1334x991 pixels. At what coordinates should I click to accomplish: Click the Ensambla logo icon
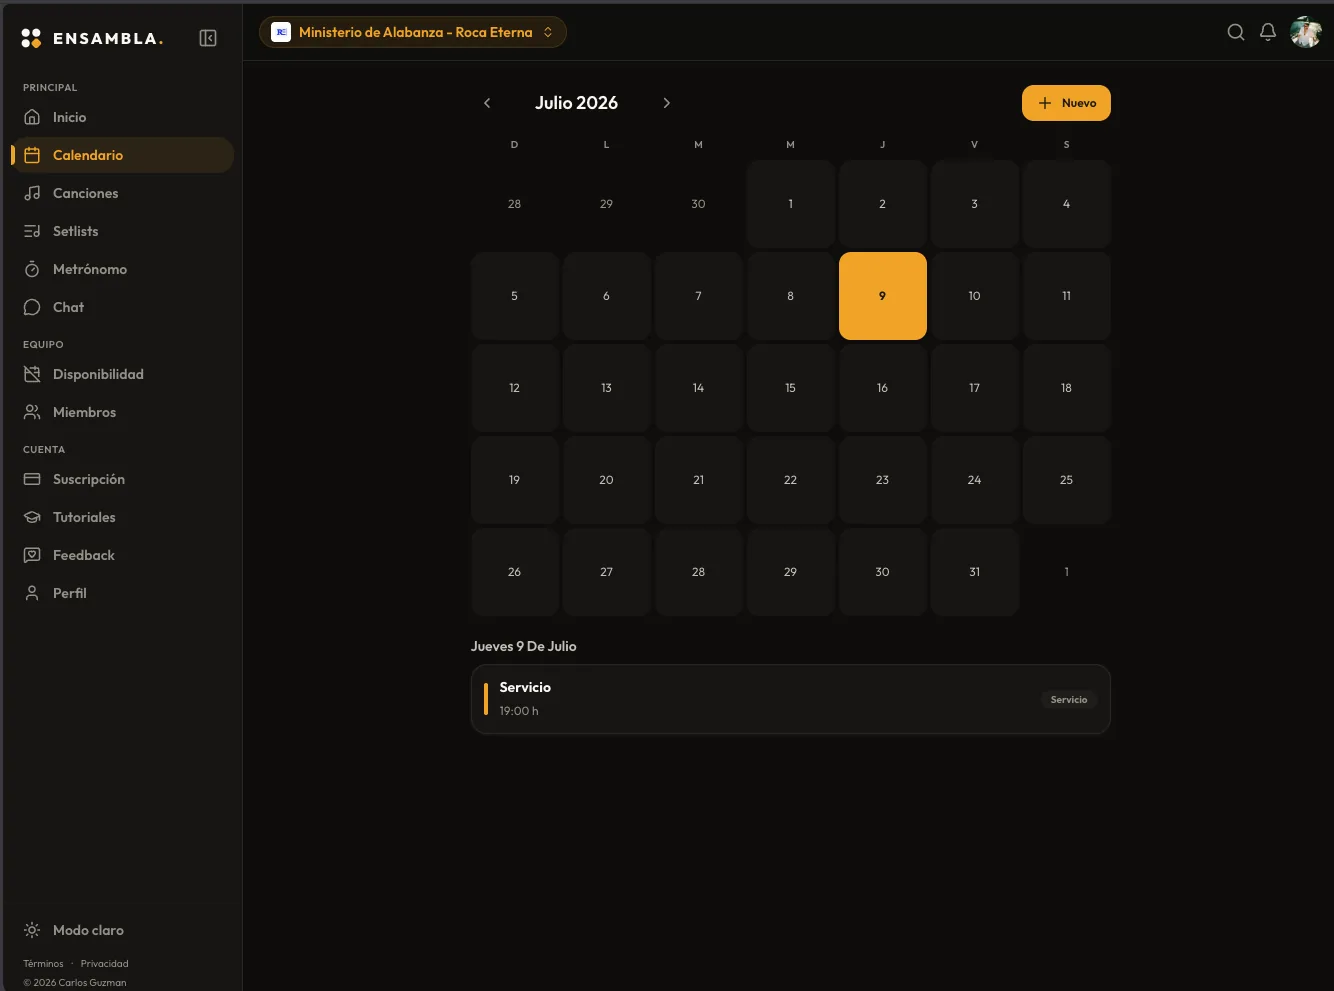tap(31, 38)
